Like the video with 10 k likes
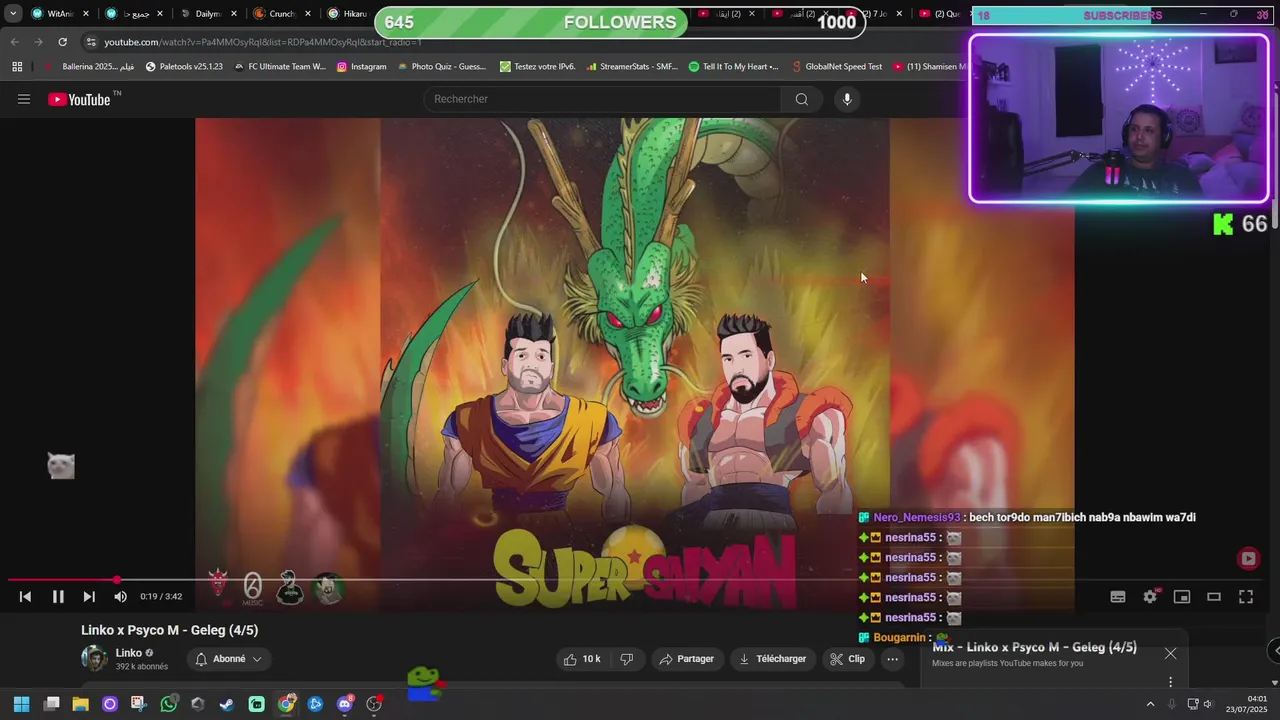The image size is (1280, 720). 581,659
